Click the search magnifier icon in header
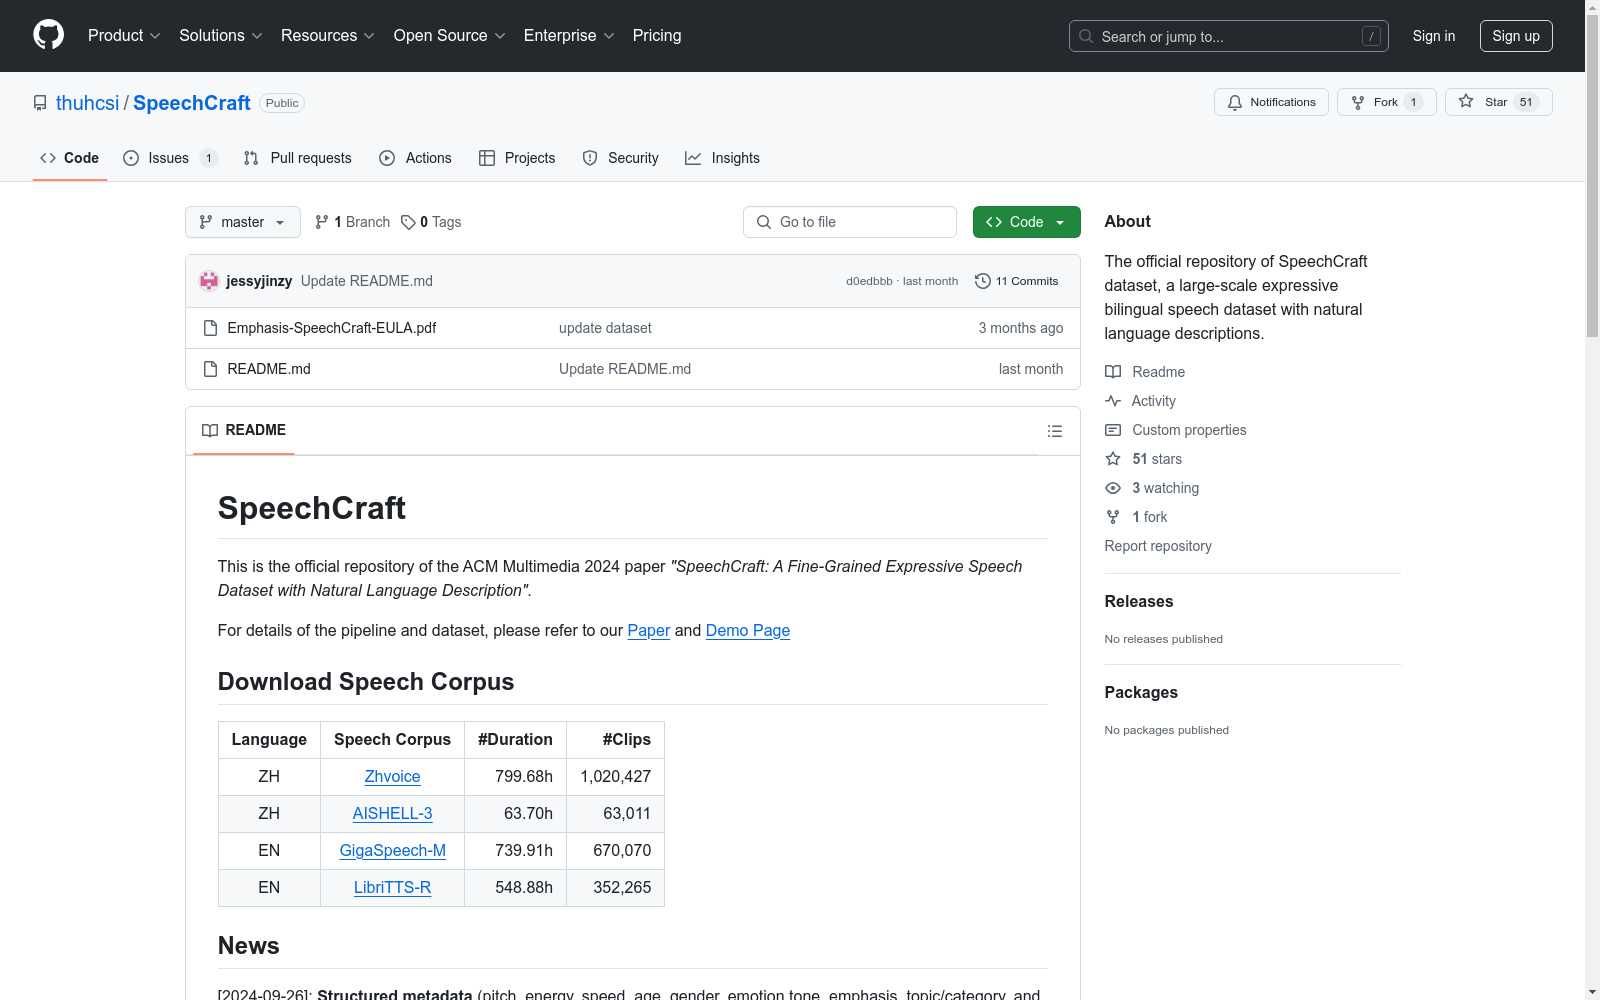This screenshot has height=1000, width=1600. [1086, 36]
